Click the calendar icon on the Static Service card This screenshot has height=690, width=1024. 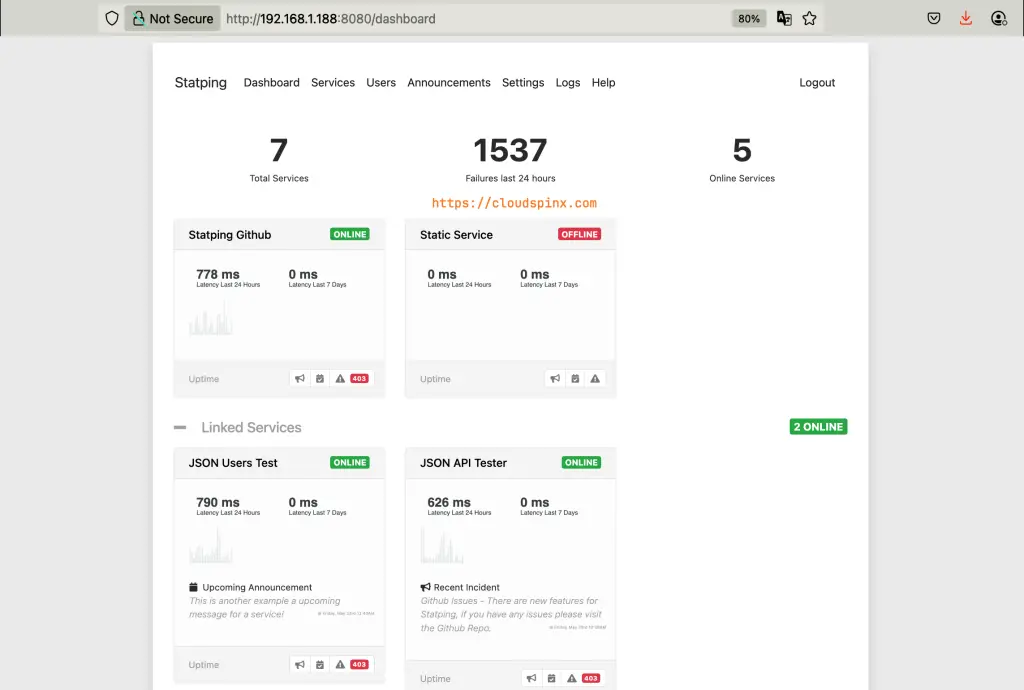pos(575,378)
